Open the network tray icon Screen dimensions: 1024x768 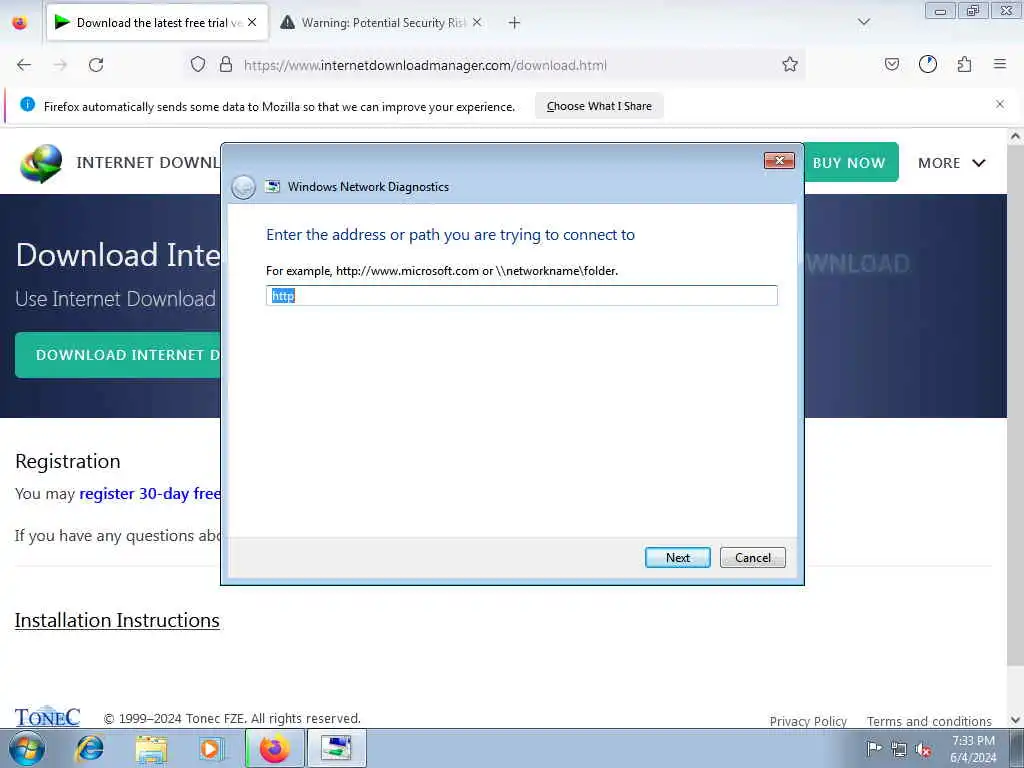pyautogui.click(x=899, y=749)
